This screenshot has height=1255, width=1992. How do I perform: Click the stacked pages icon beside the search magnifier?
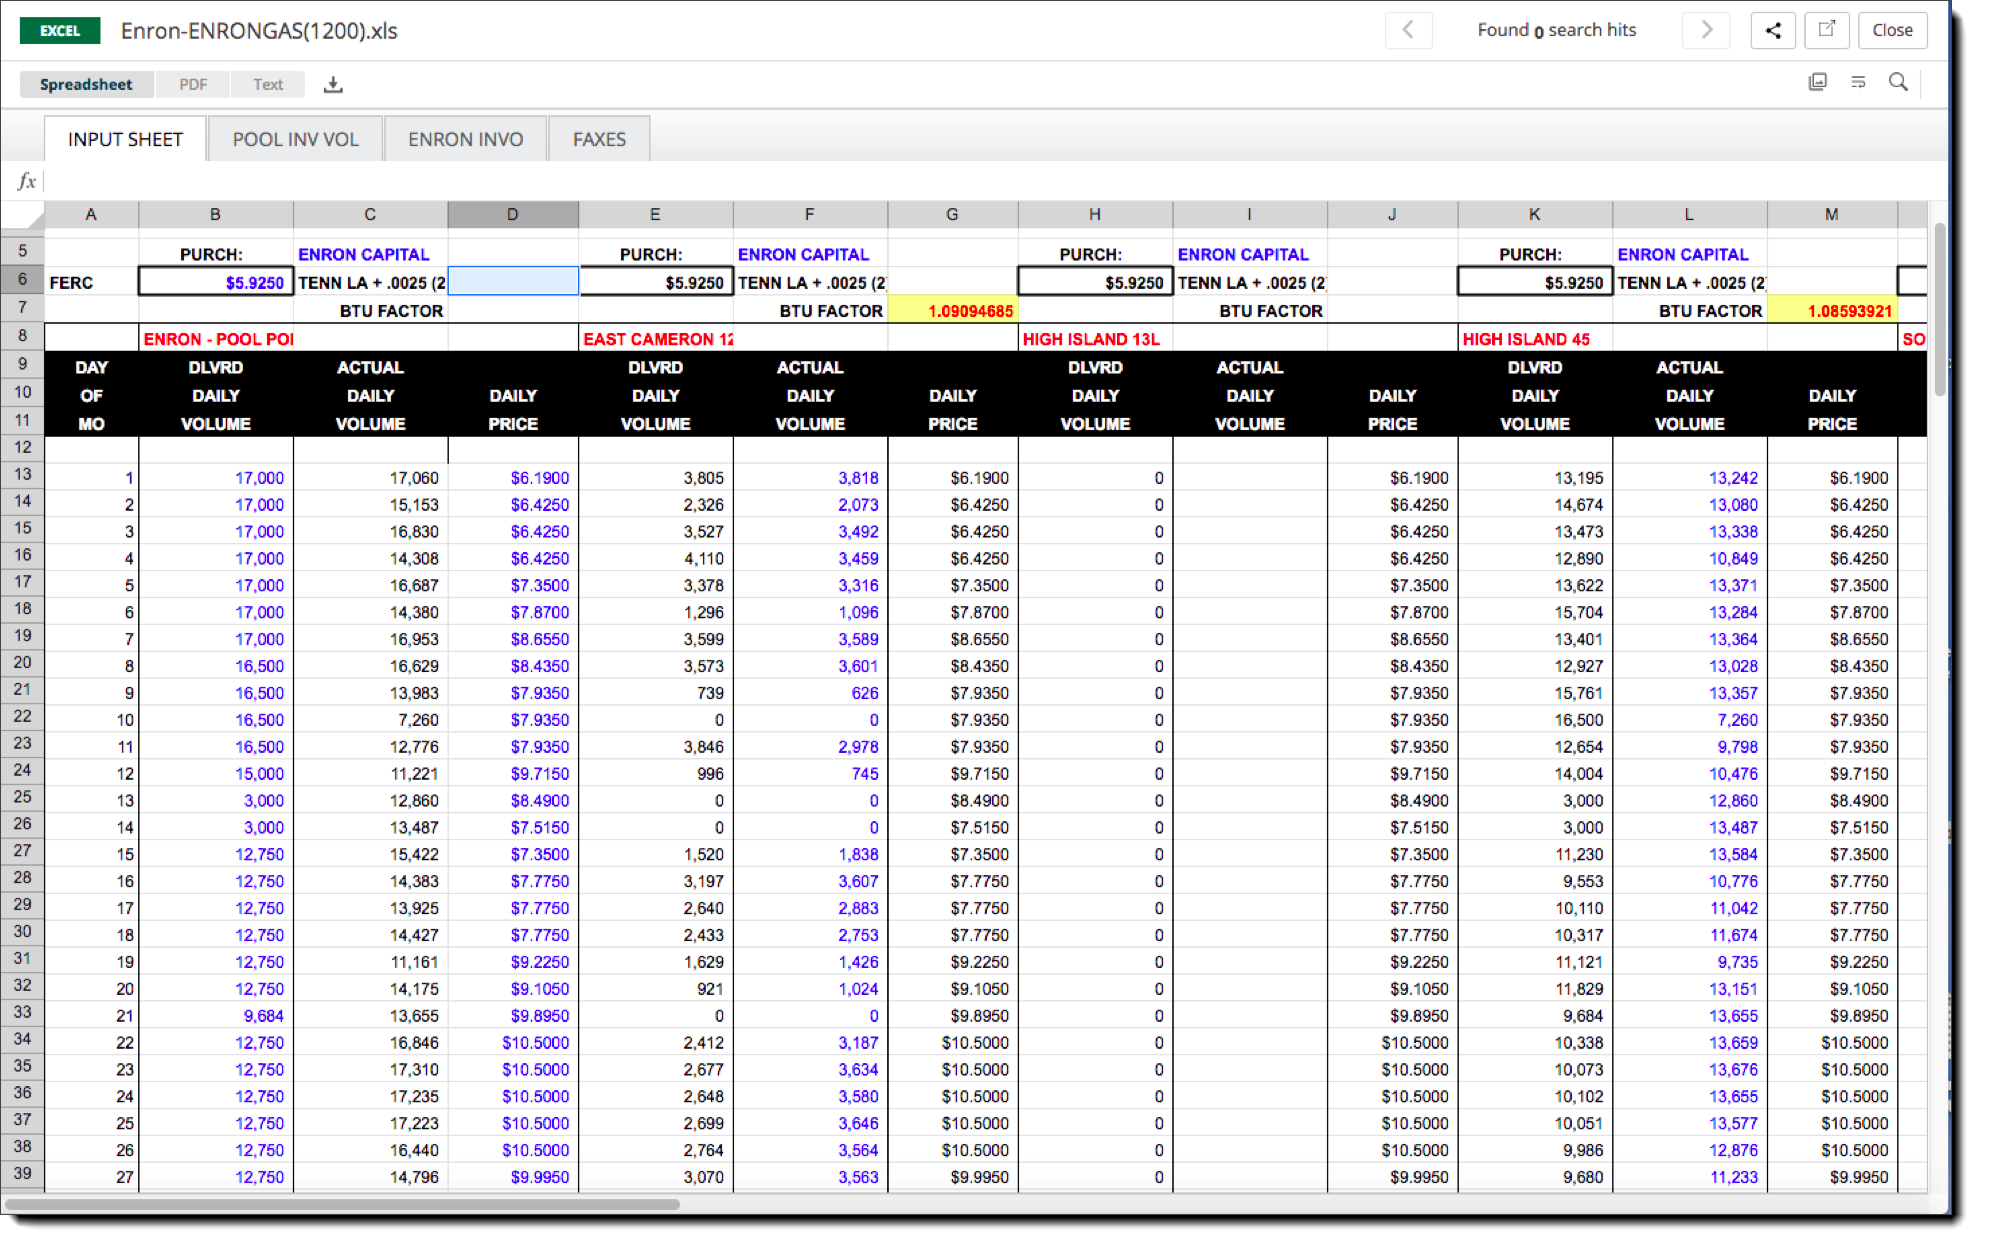click(x=1818, y=82)
